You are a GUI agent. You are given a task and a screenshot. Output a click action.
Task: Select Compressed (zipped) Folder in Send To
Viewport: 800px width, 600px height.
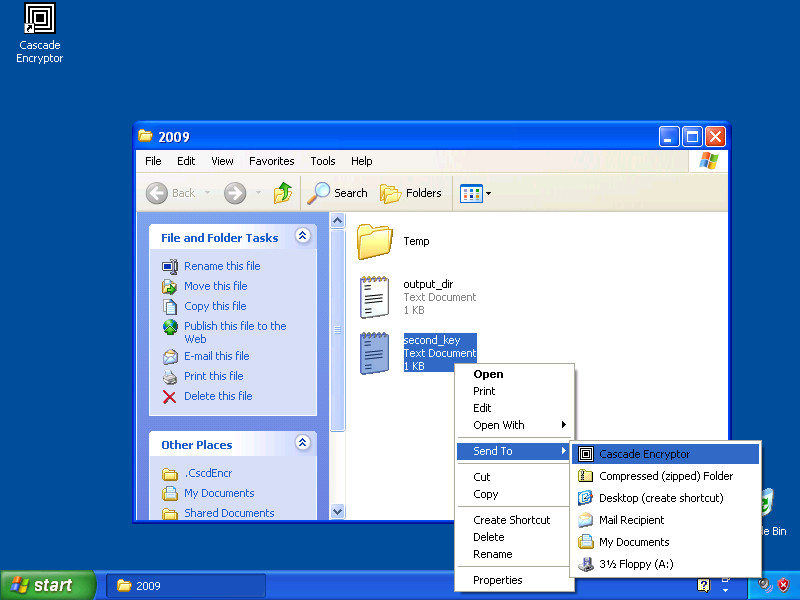pos(665,476)
